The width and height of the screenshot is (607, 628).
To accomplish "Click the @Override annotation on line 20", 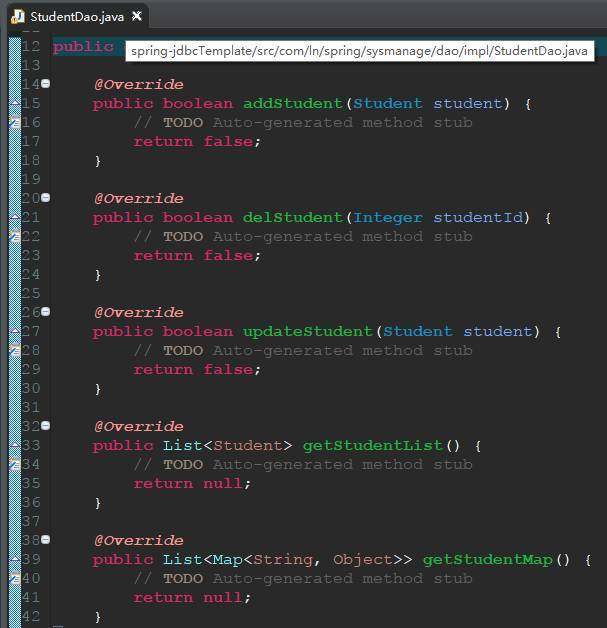I will click(x=139, y=198).
